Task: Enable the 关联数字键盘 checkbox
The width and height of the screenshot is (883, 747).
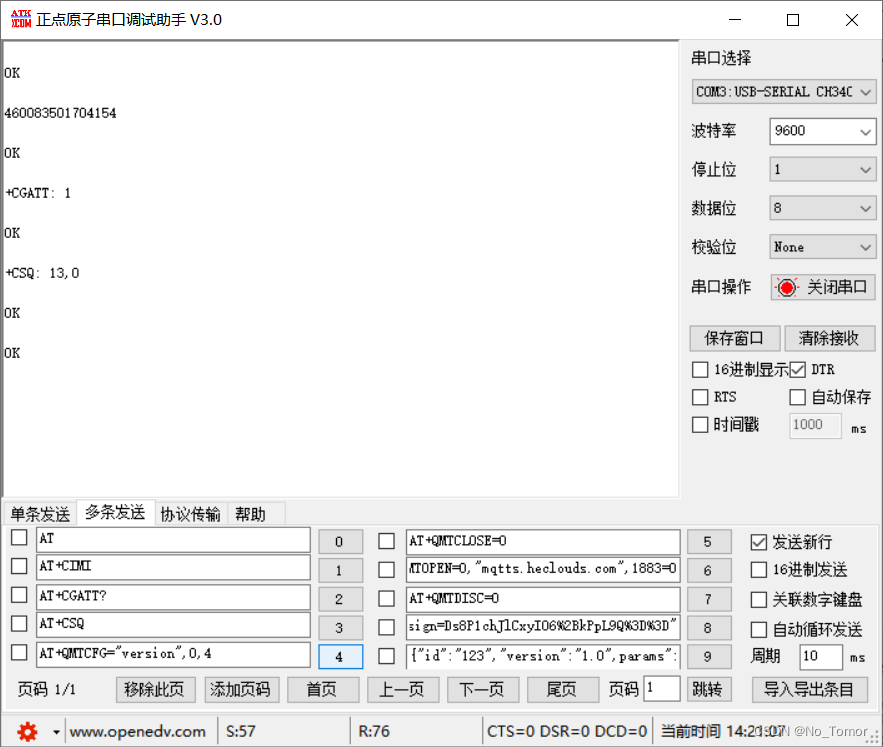Action: (x=759, y=600)
